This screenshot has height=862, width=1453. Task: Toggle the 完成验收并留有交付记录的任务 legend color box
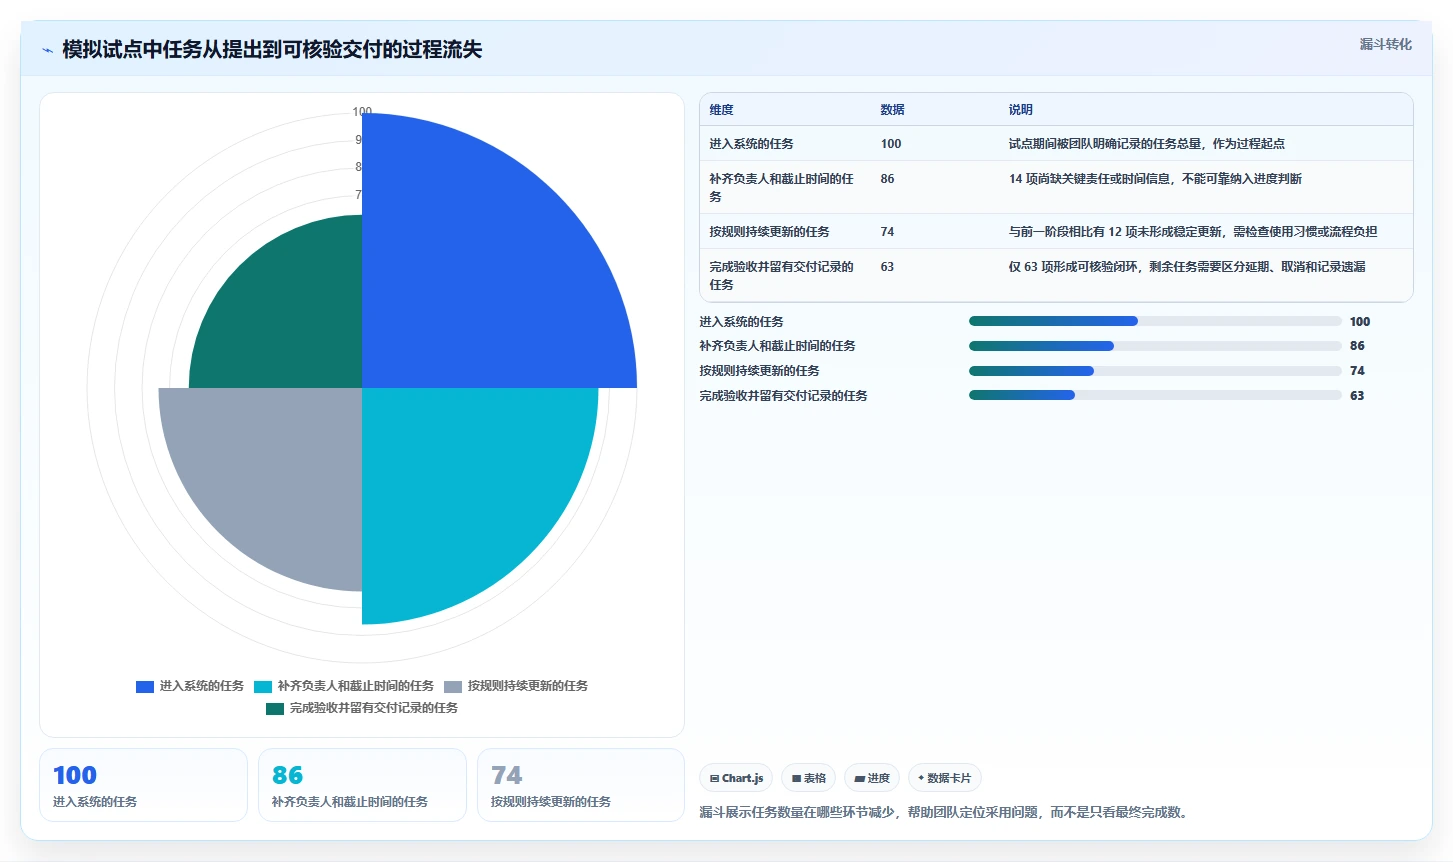pos(275,708)
